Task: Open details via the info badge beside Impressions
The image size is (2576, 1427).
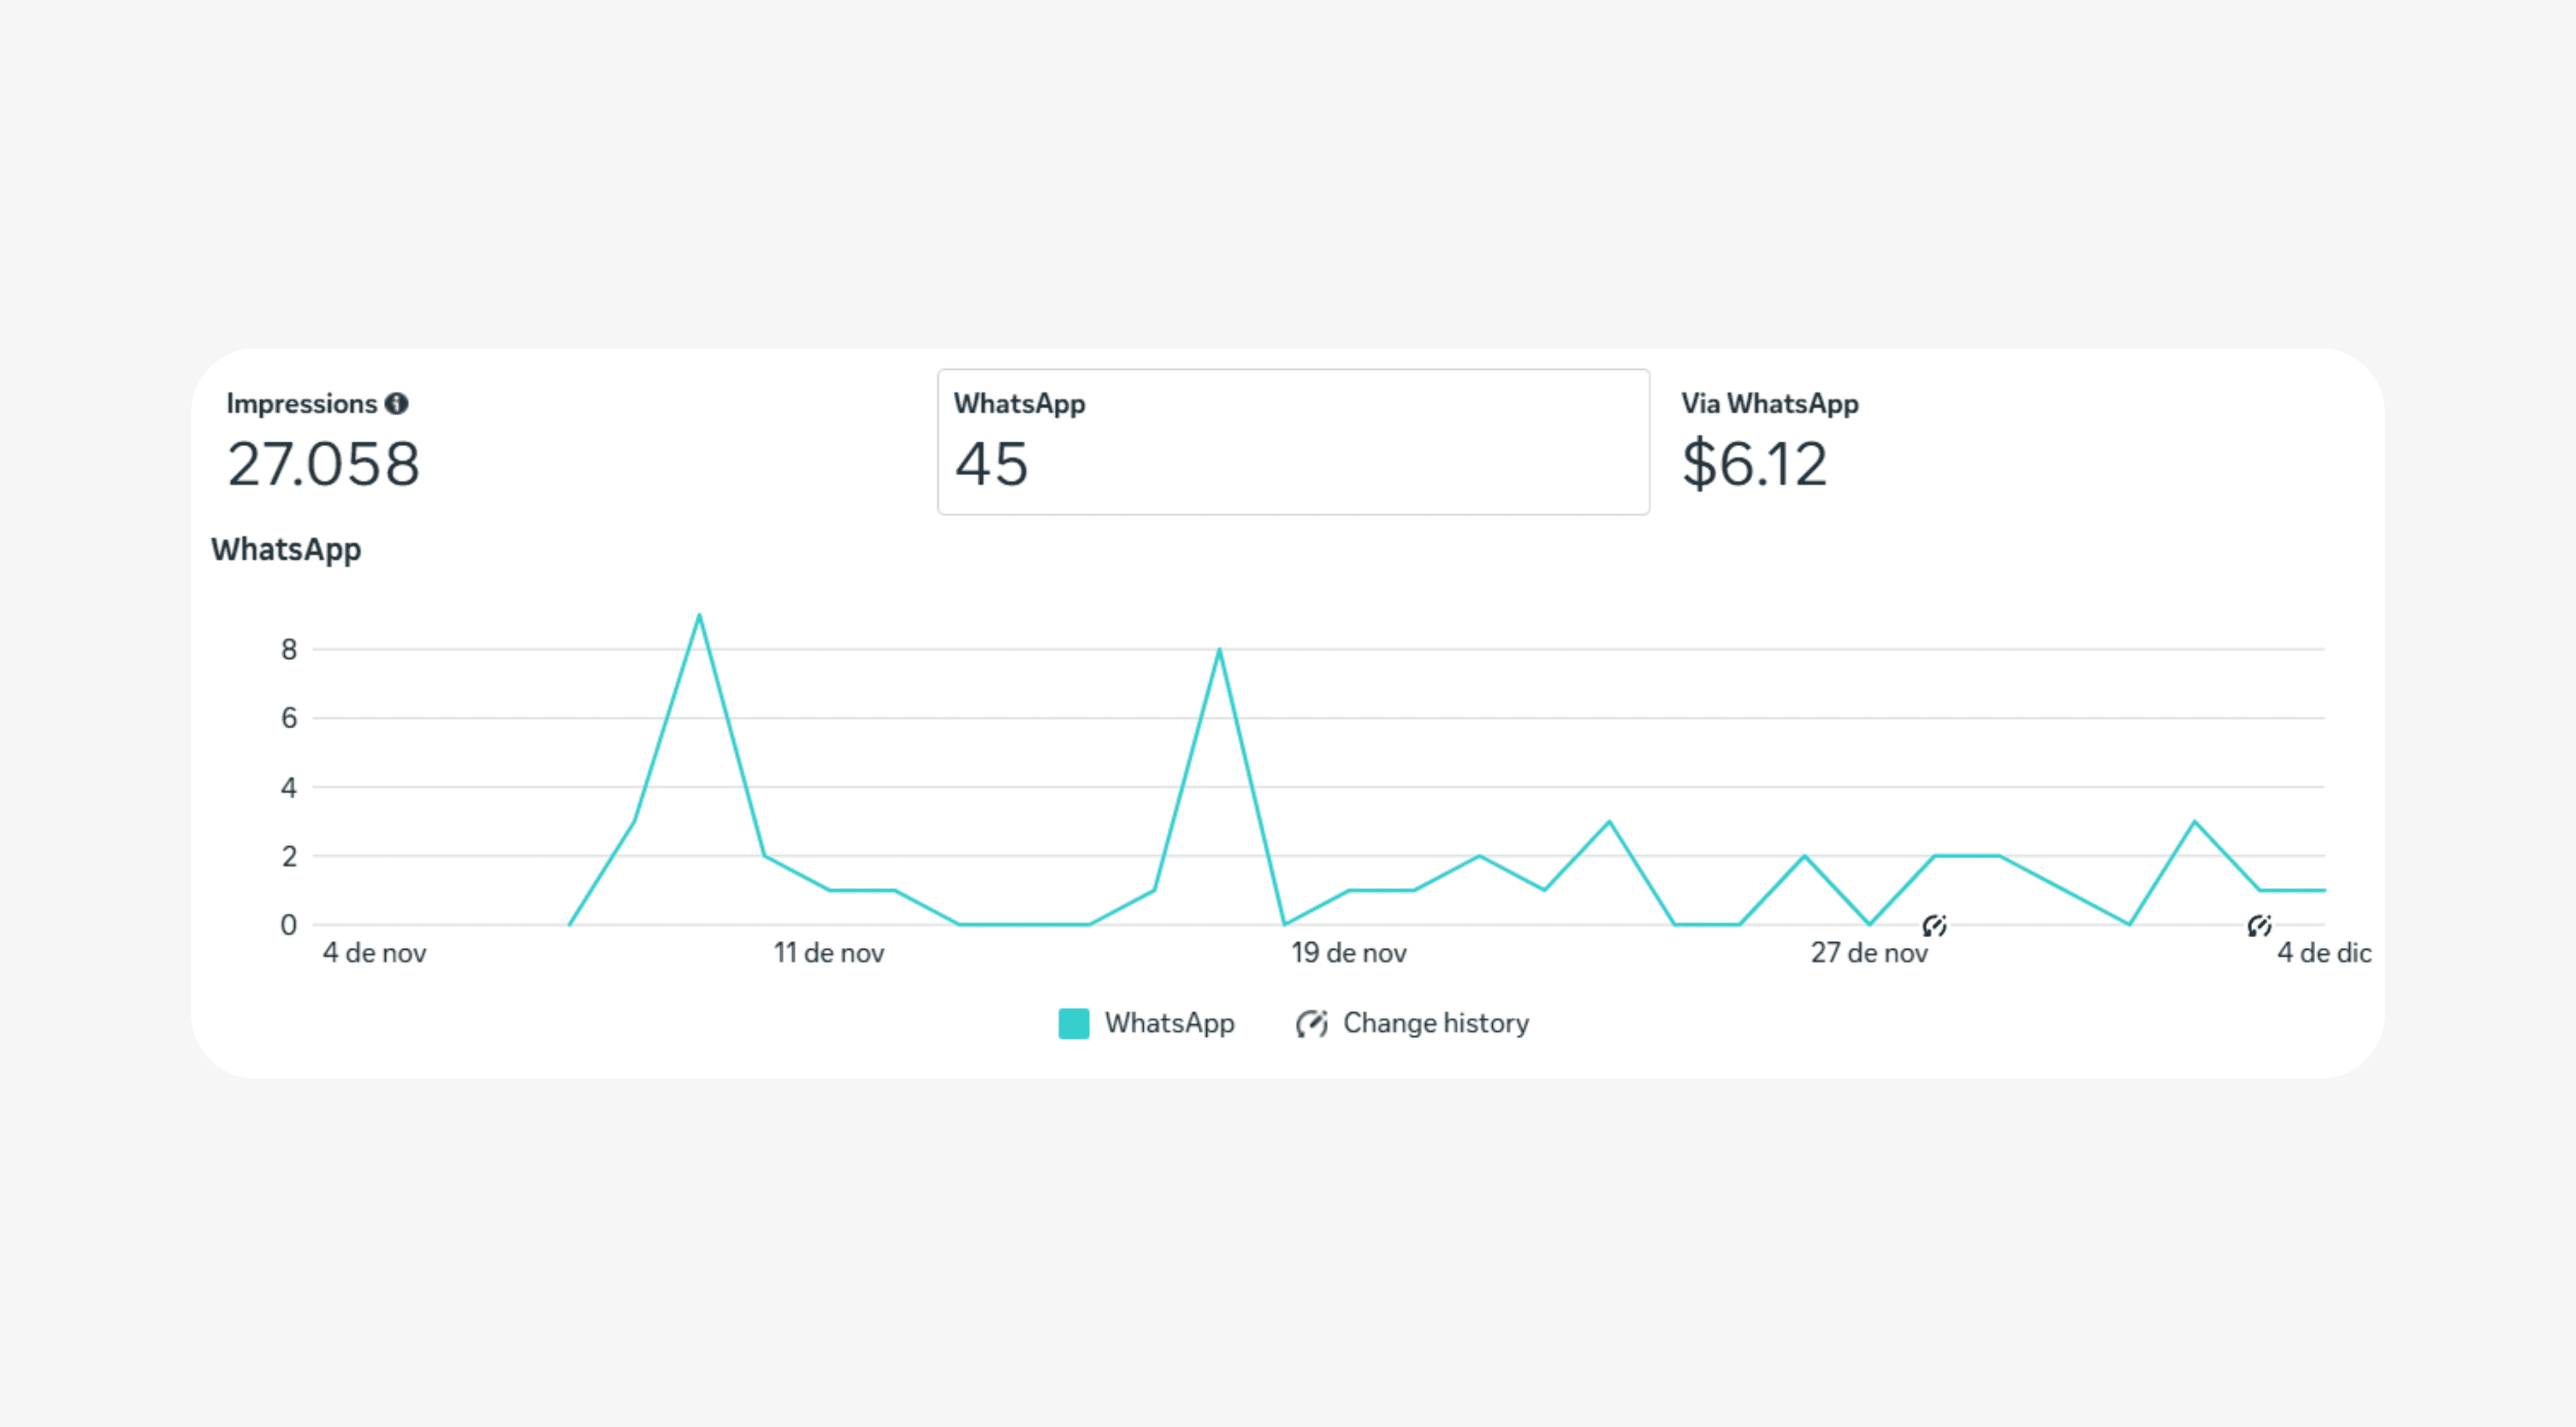Action: tap(398, 404)
